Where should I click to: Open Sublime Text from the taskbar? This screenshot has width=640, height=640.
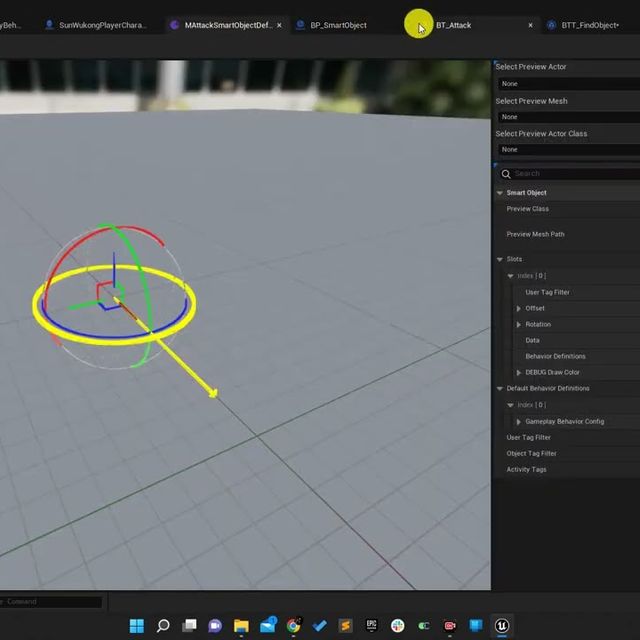[345, 625]
